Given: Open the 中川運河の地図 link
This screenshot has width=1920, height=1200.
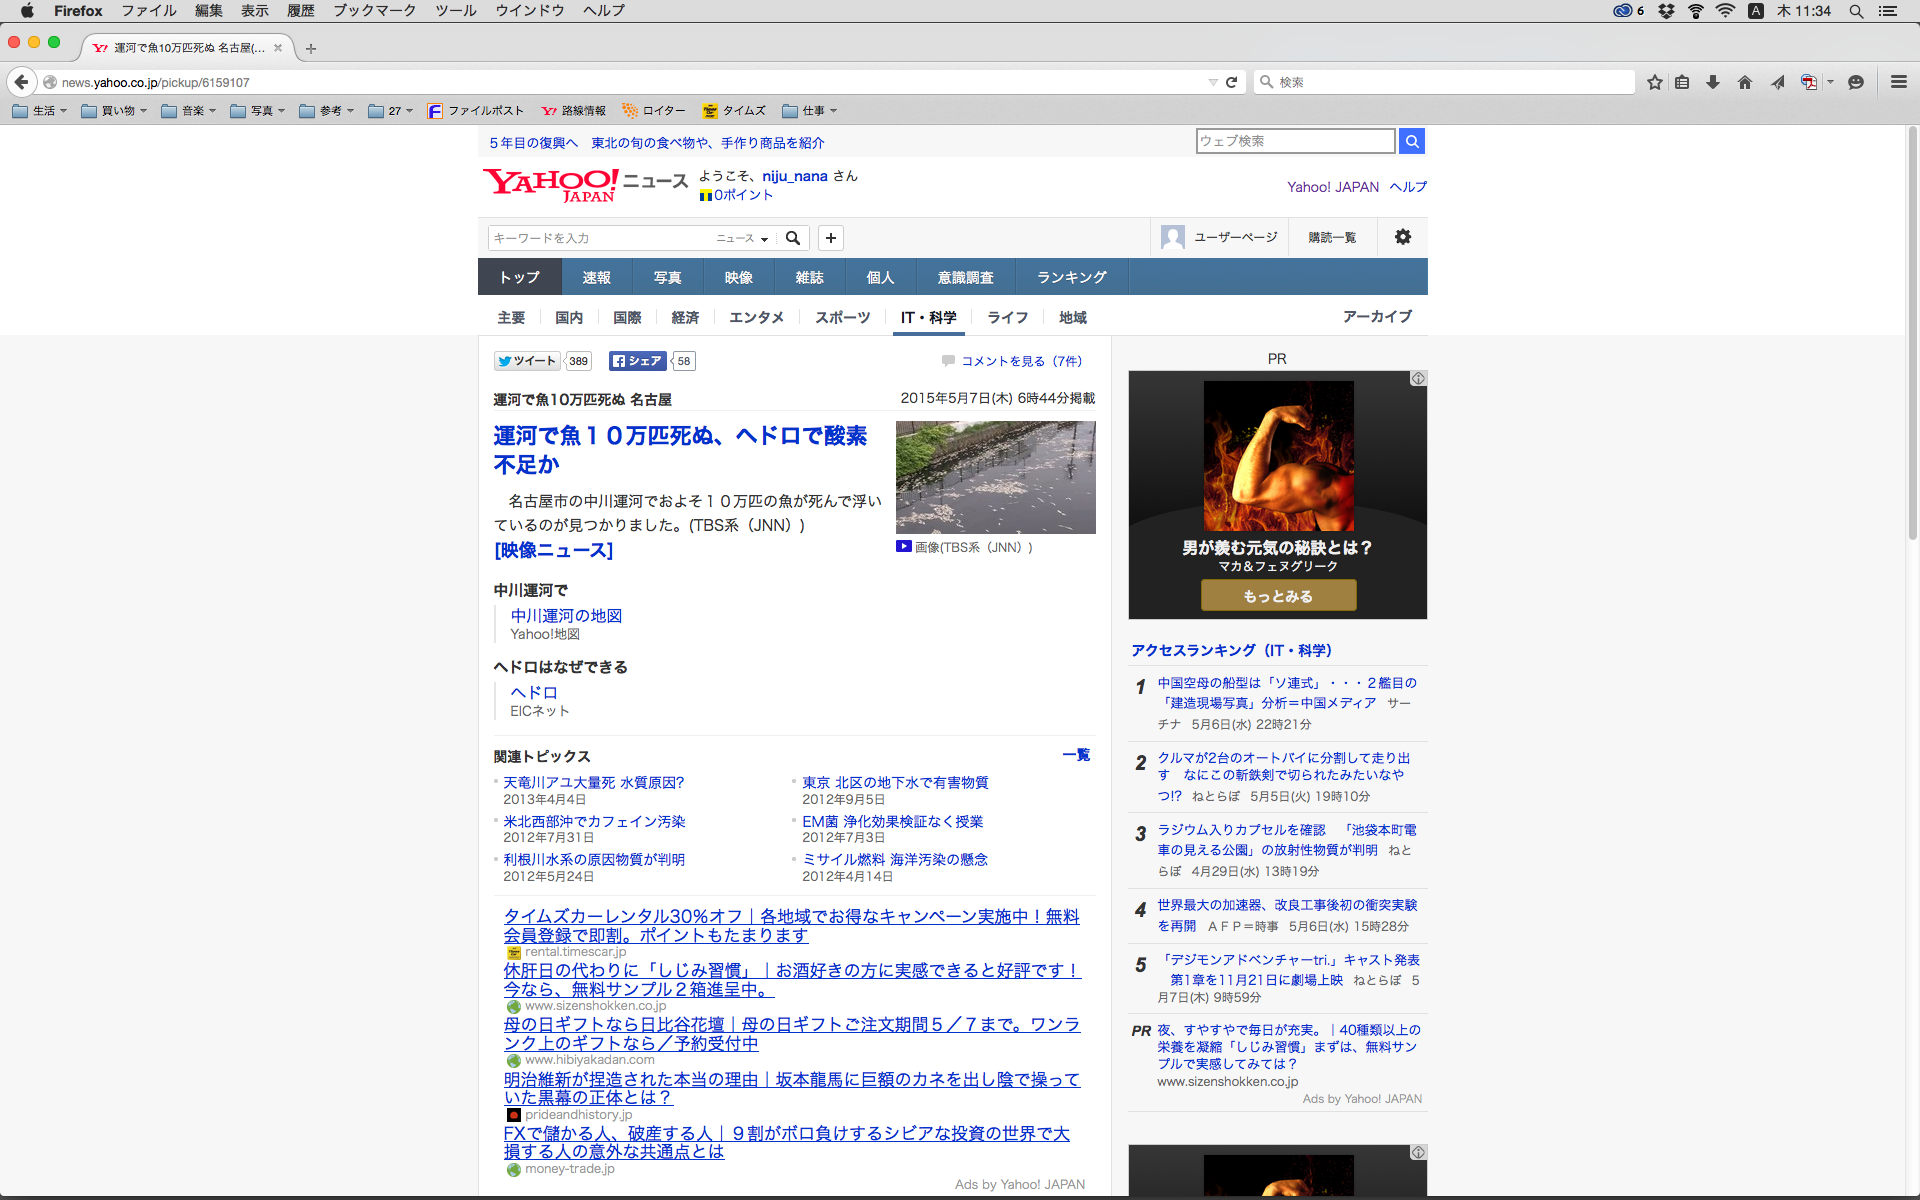Looking at the screenshot, I should 566,616.
